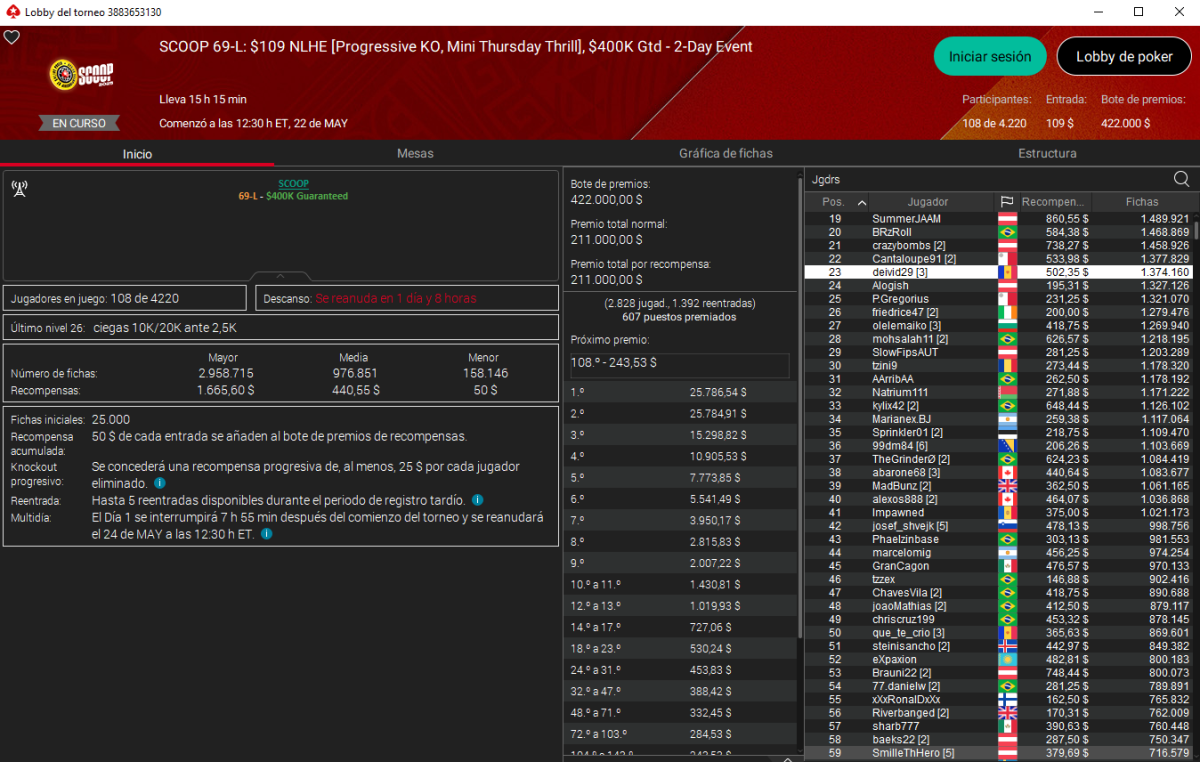1200x762 pixels.
Task: Click flag beside MadBunz
Action: [x=1007, y=486]
